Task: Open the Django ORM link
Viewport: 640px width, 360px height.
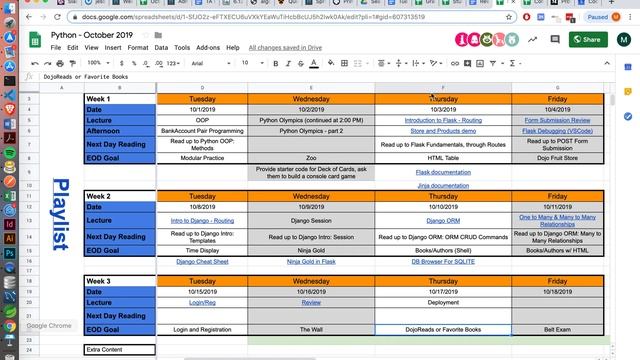Action: tap(443, 221)
